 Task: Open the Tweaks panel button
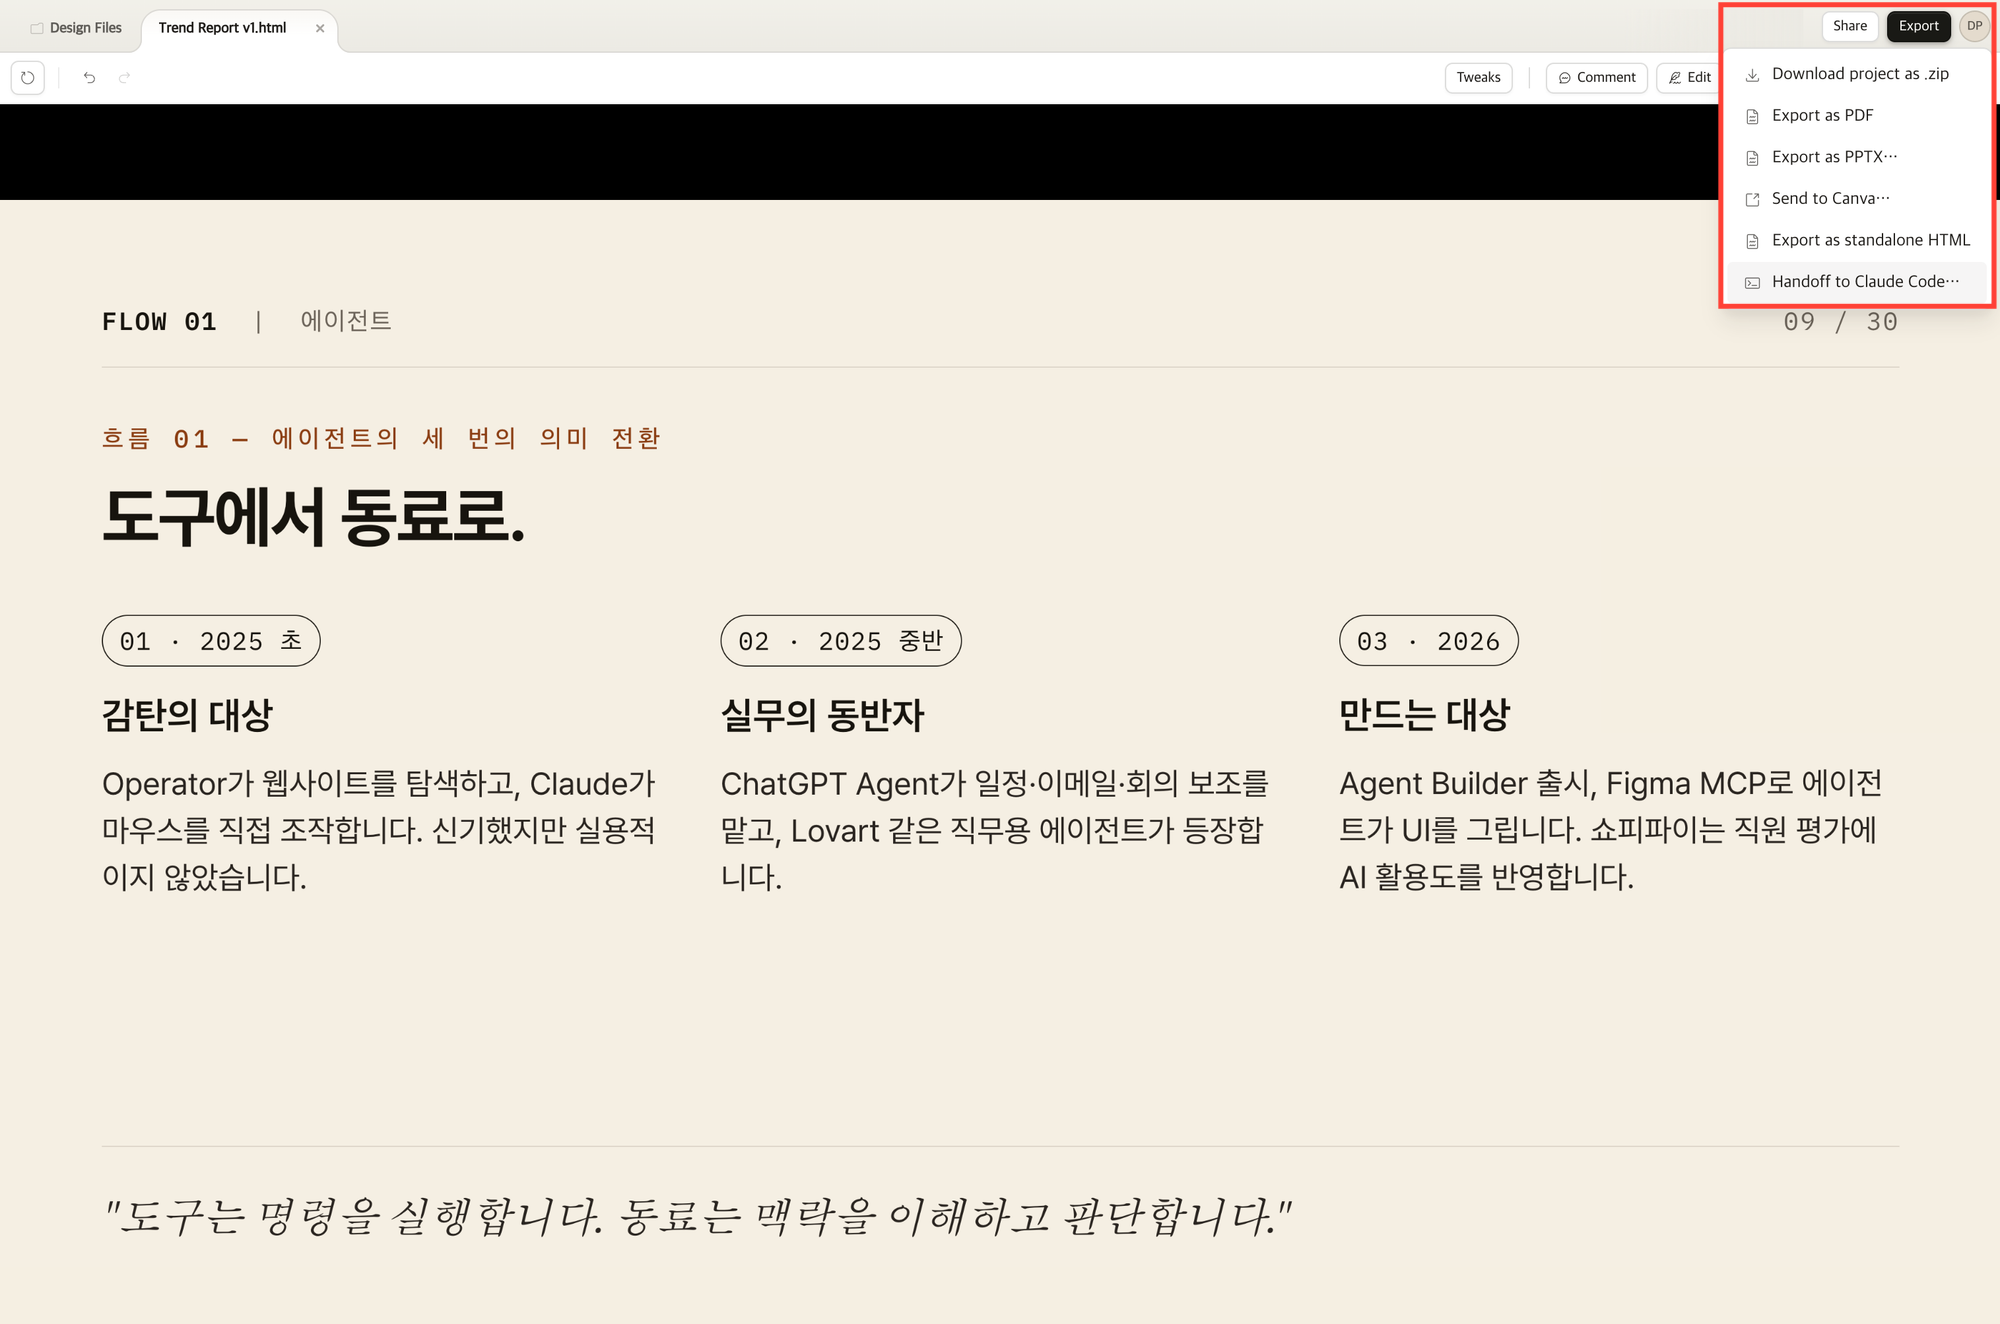coord(1478,77)
